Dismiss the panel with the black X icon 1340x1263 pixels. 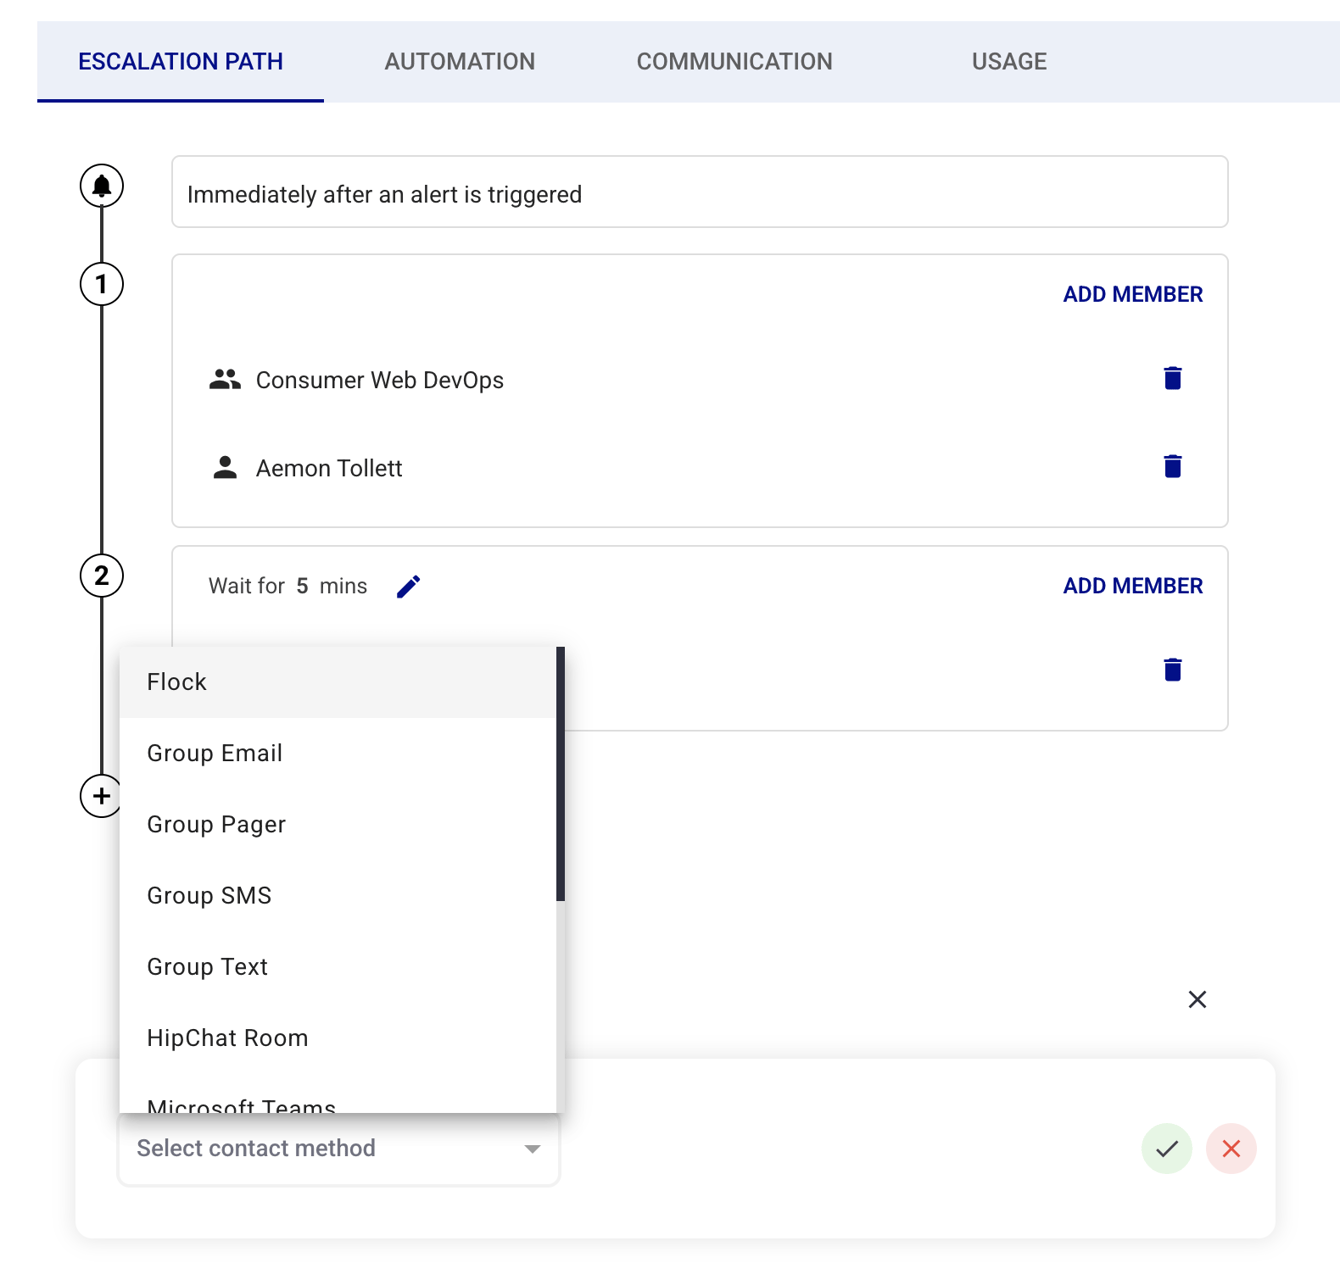[x=1197, y=999]
